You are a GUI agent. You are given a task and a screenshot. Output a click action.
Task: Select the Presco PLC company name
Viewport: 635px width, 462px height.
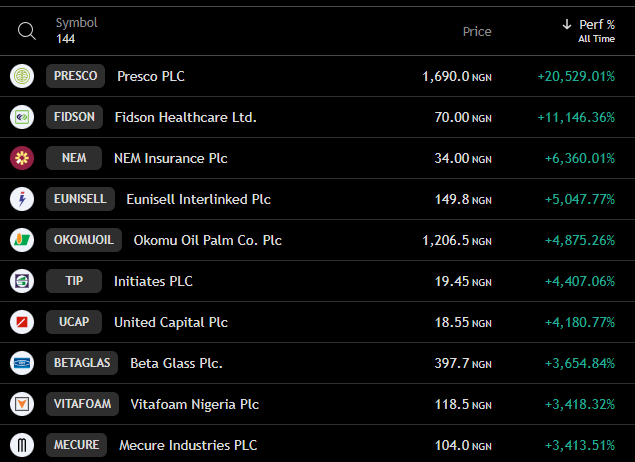point(151,76)
